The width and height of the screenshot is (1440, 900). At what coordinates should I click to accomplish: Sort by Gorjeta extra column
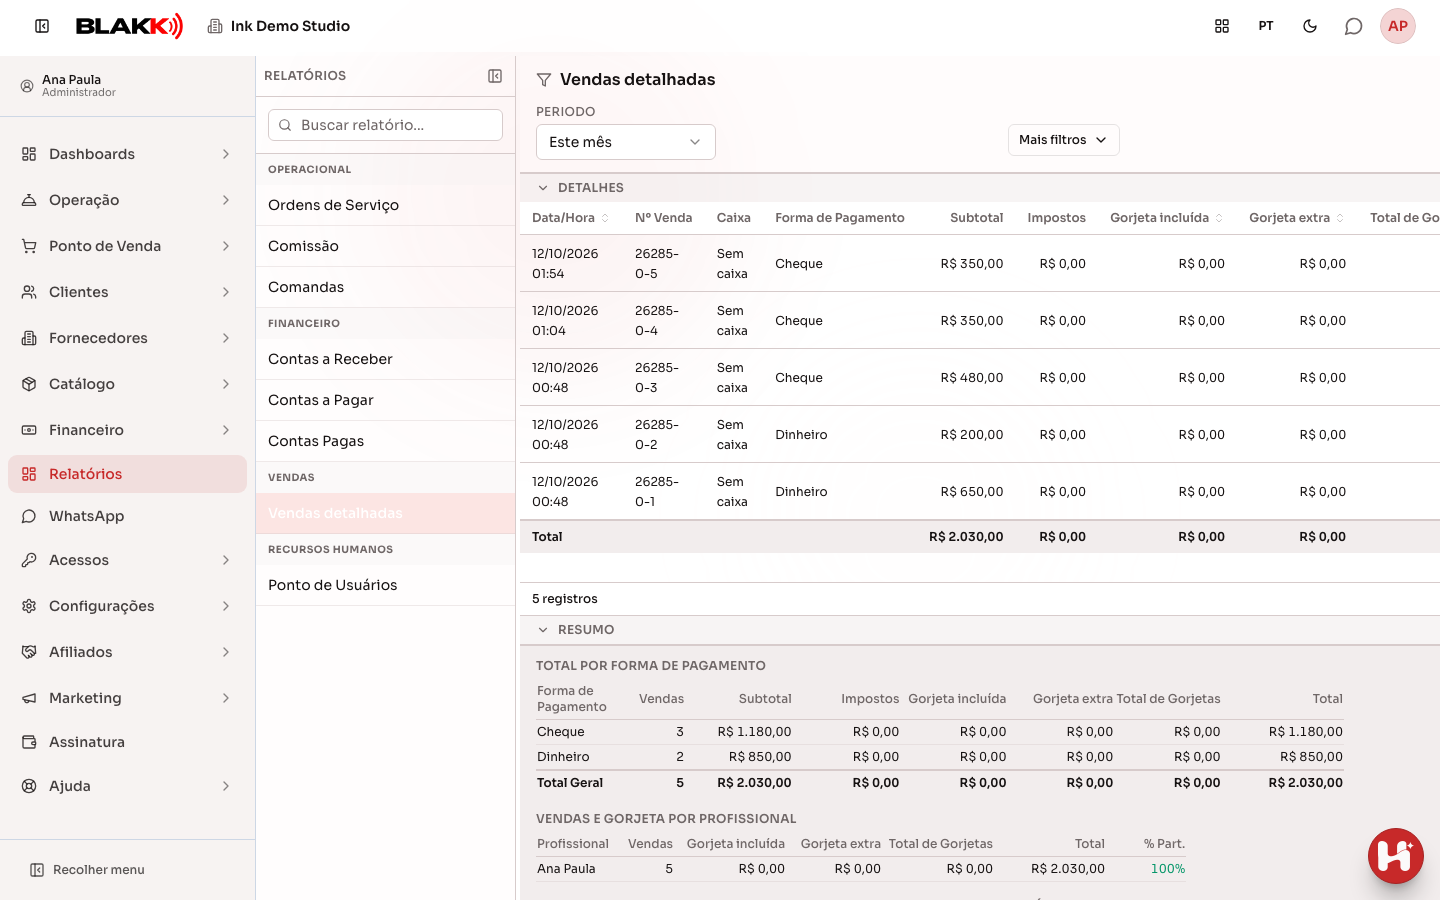tap(1297, 218)
